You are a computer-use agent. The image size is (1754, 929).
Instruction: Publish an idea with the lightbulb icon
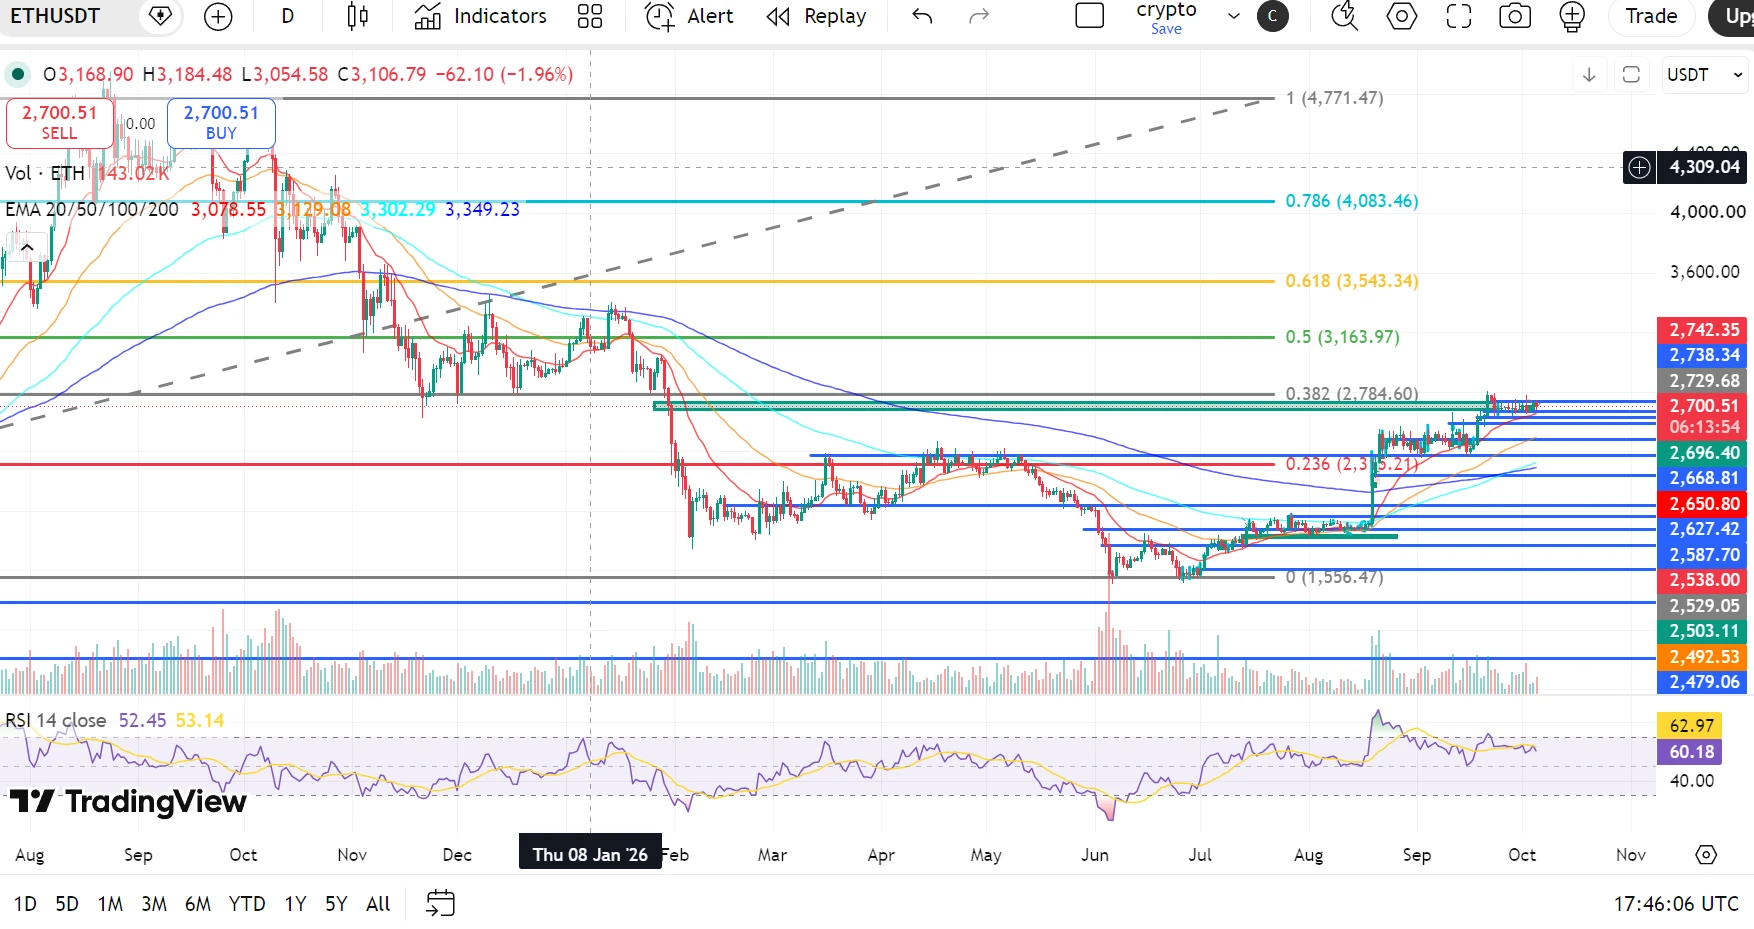coord(1572,16)
